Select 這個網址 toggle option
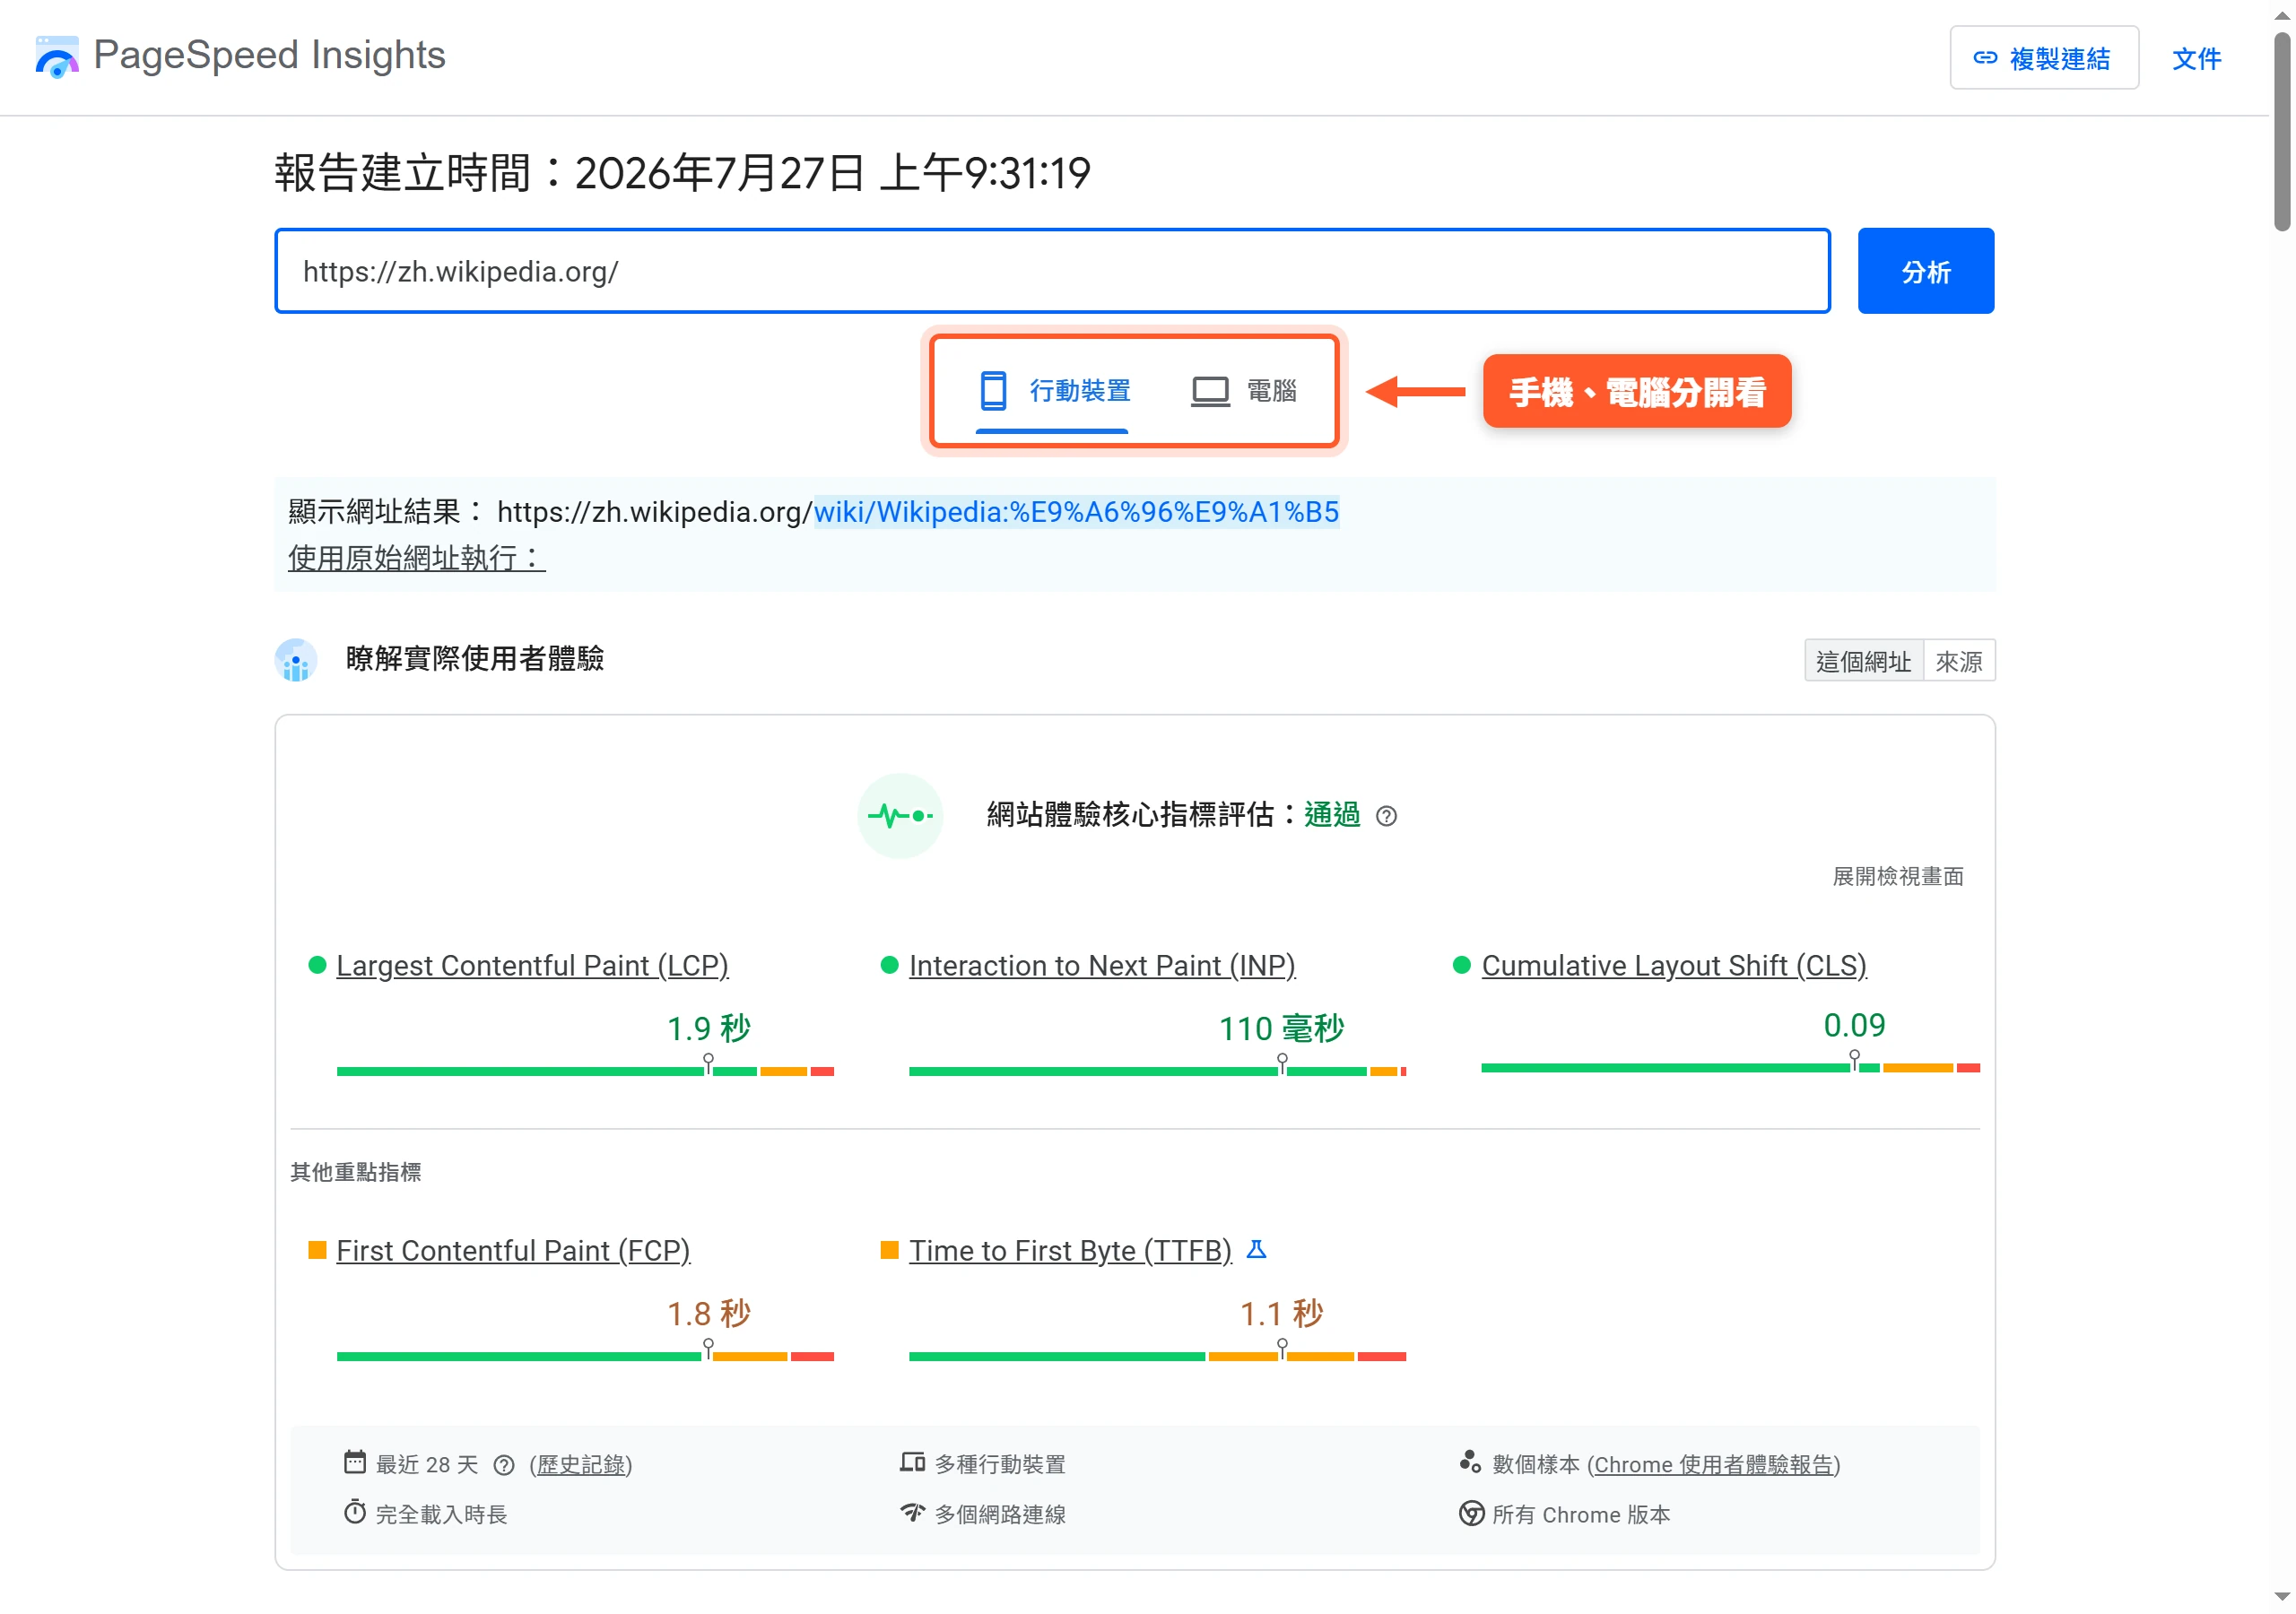Image resolution: width=2296 pixels, height=1614 pixels. click(1863, 661)
